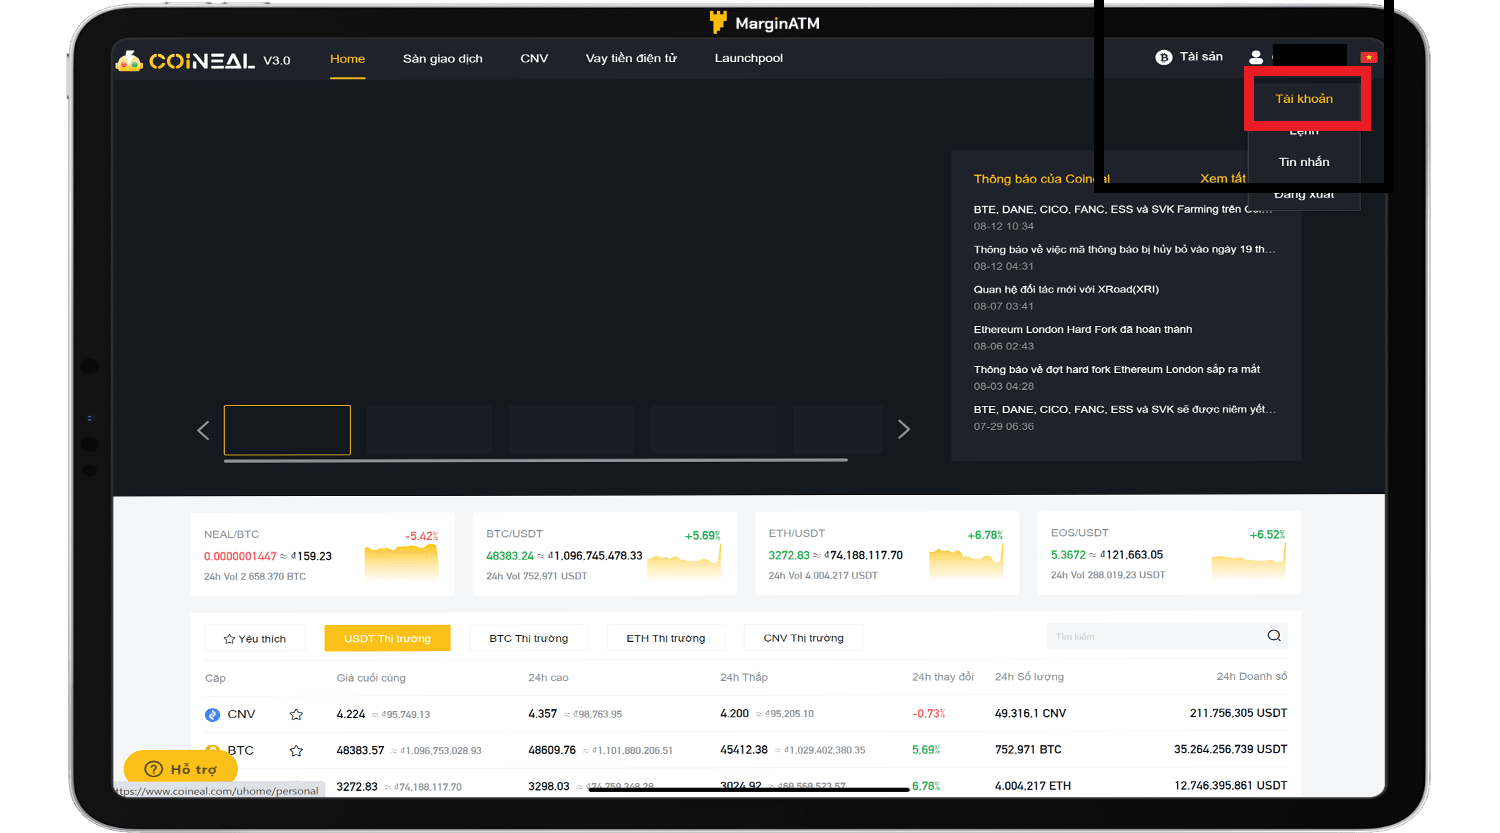Click BTC row price 48383.57
Viewport: 1500px width, 833px height.
pos(360,750)
